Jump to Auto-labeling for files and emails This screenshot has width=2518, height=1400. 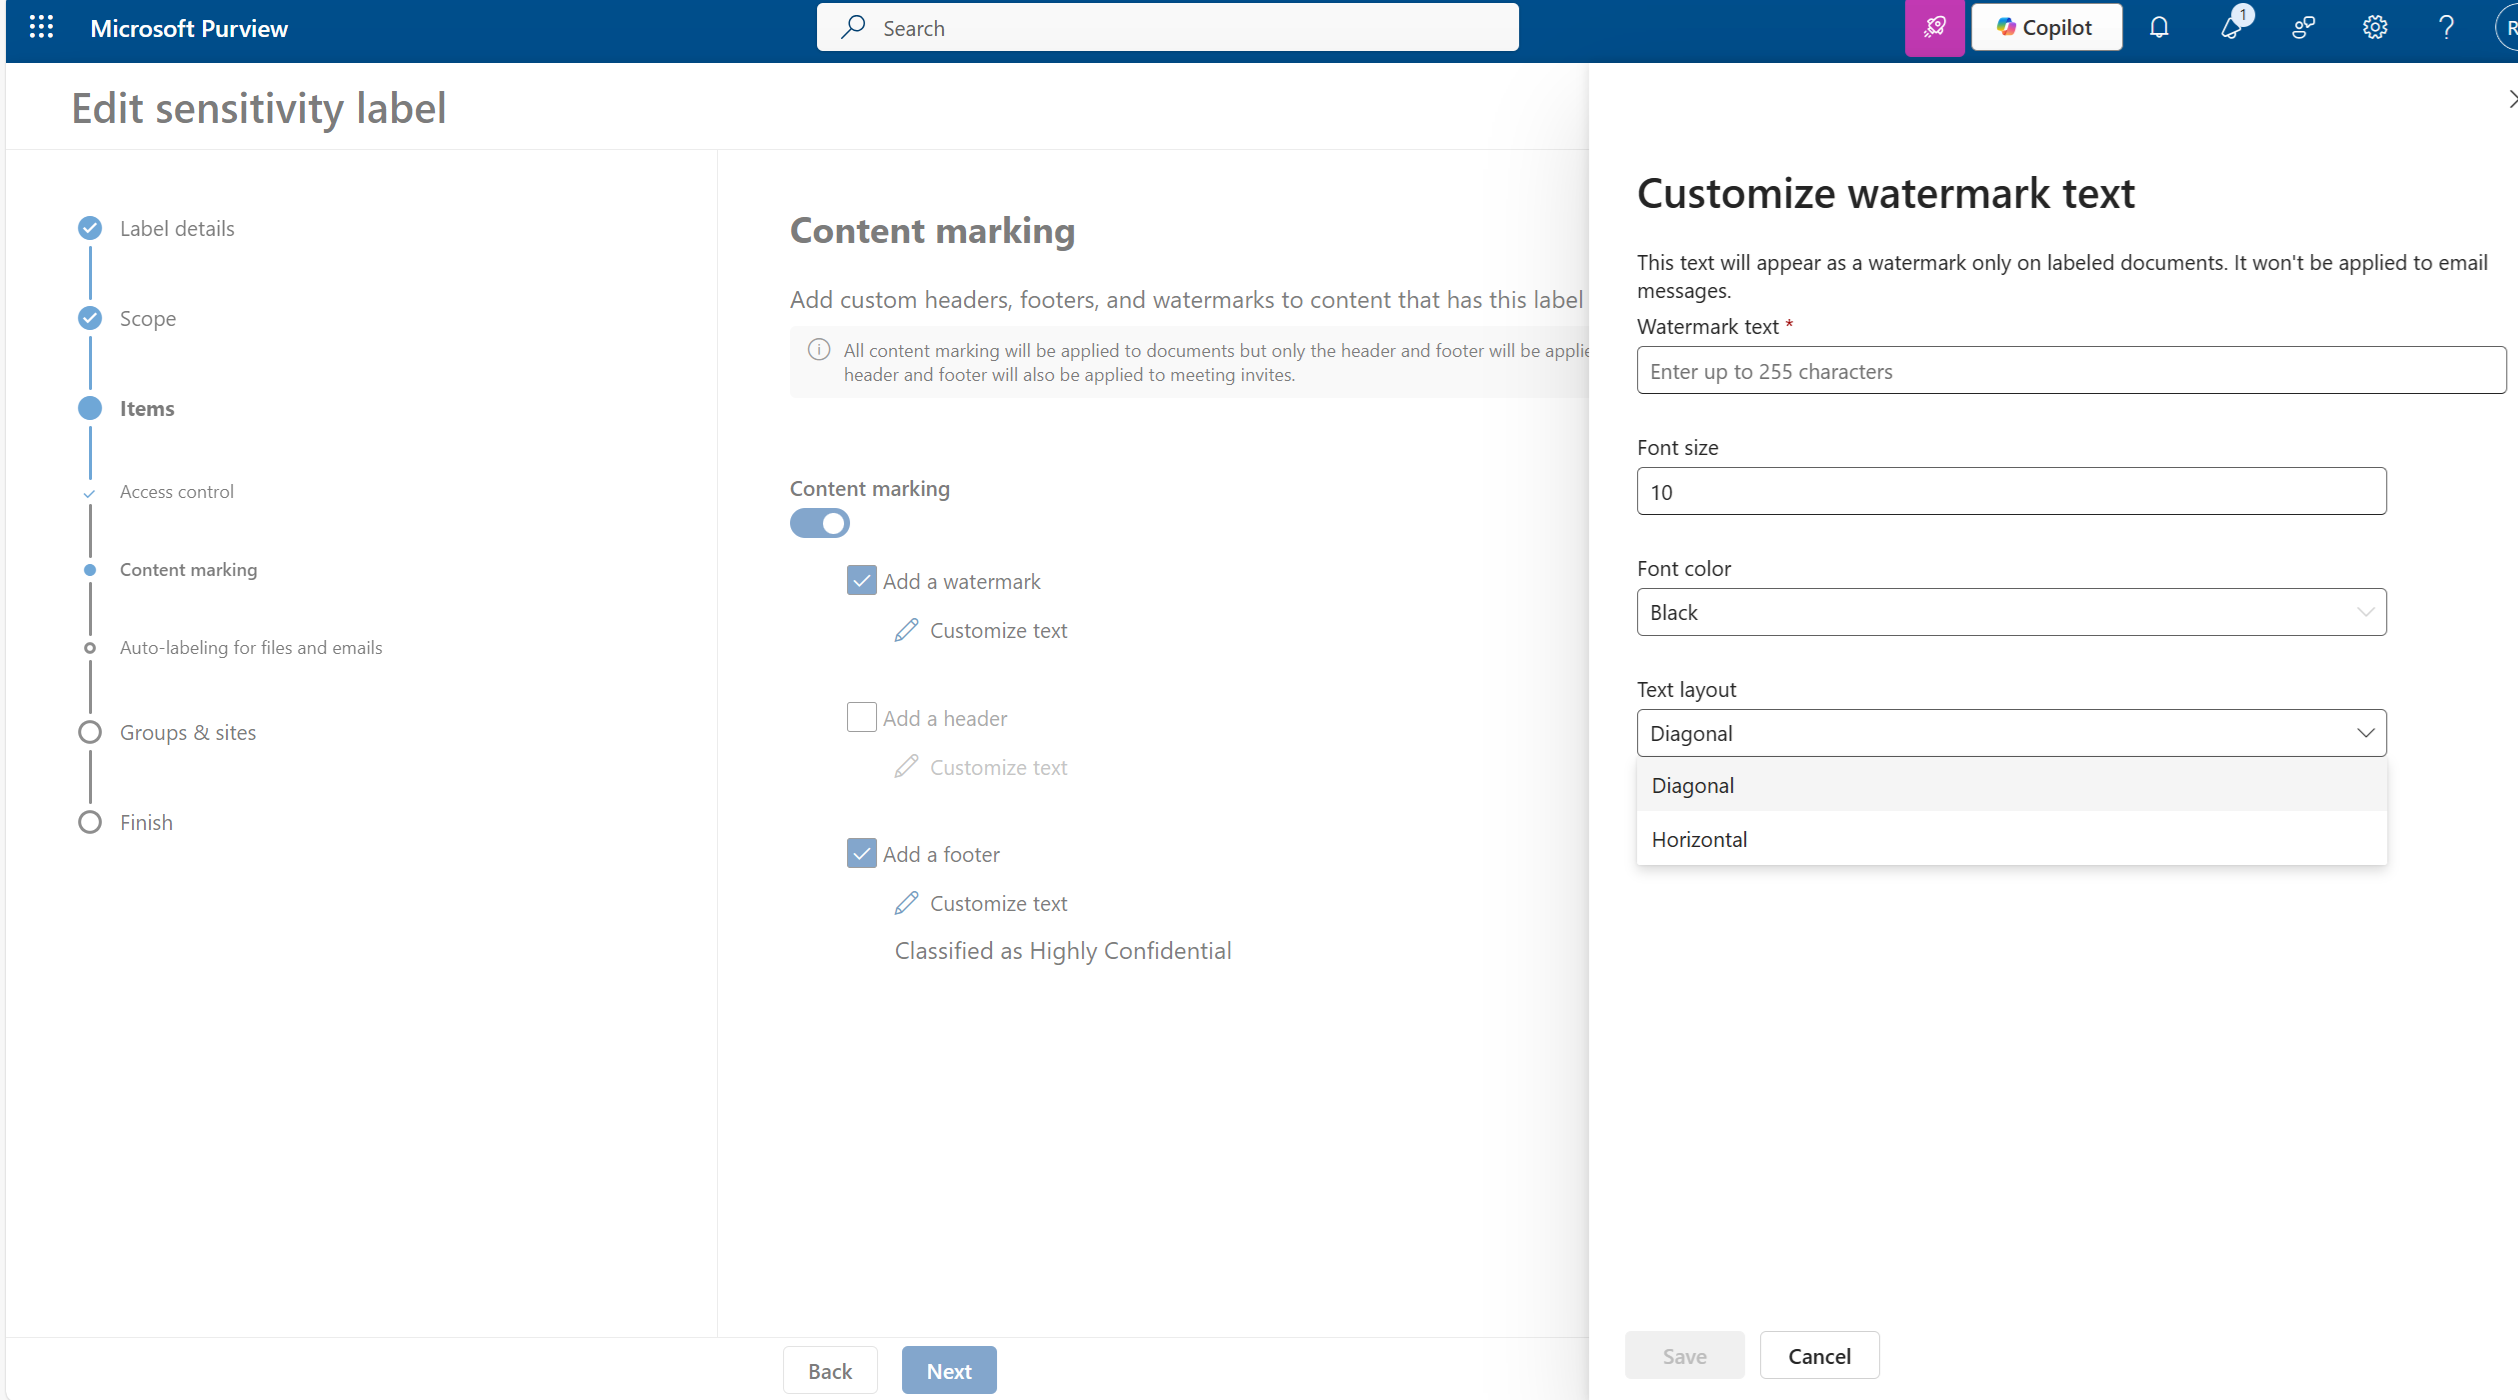[251, 647]
